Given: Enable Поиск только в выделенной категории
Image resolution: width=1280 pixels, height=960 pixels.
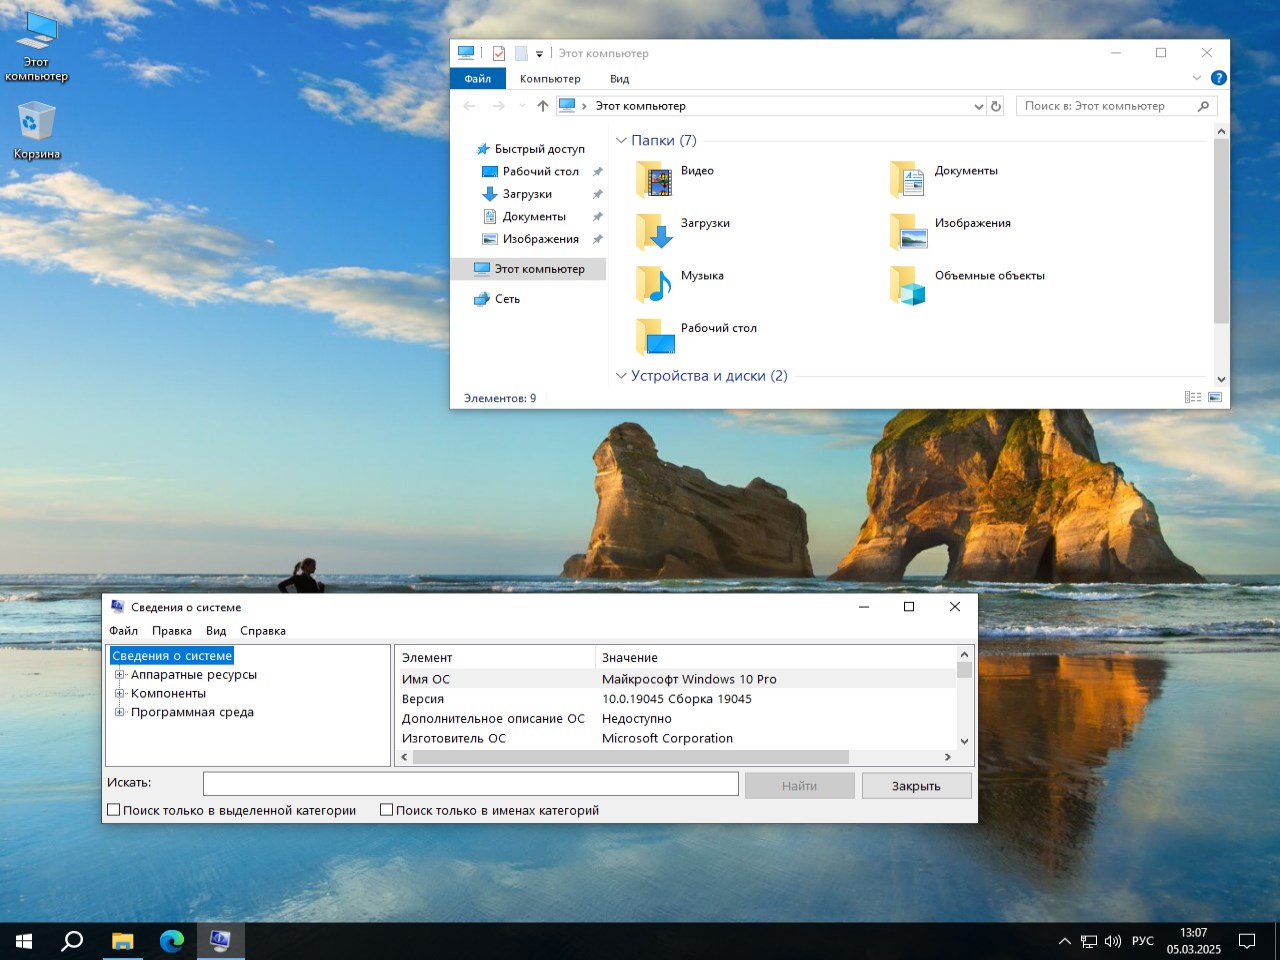Looking at the screenshot, I should (114, 810).
